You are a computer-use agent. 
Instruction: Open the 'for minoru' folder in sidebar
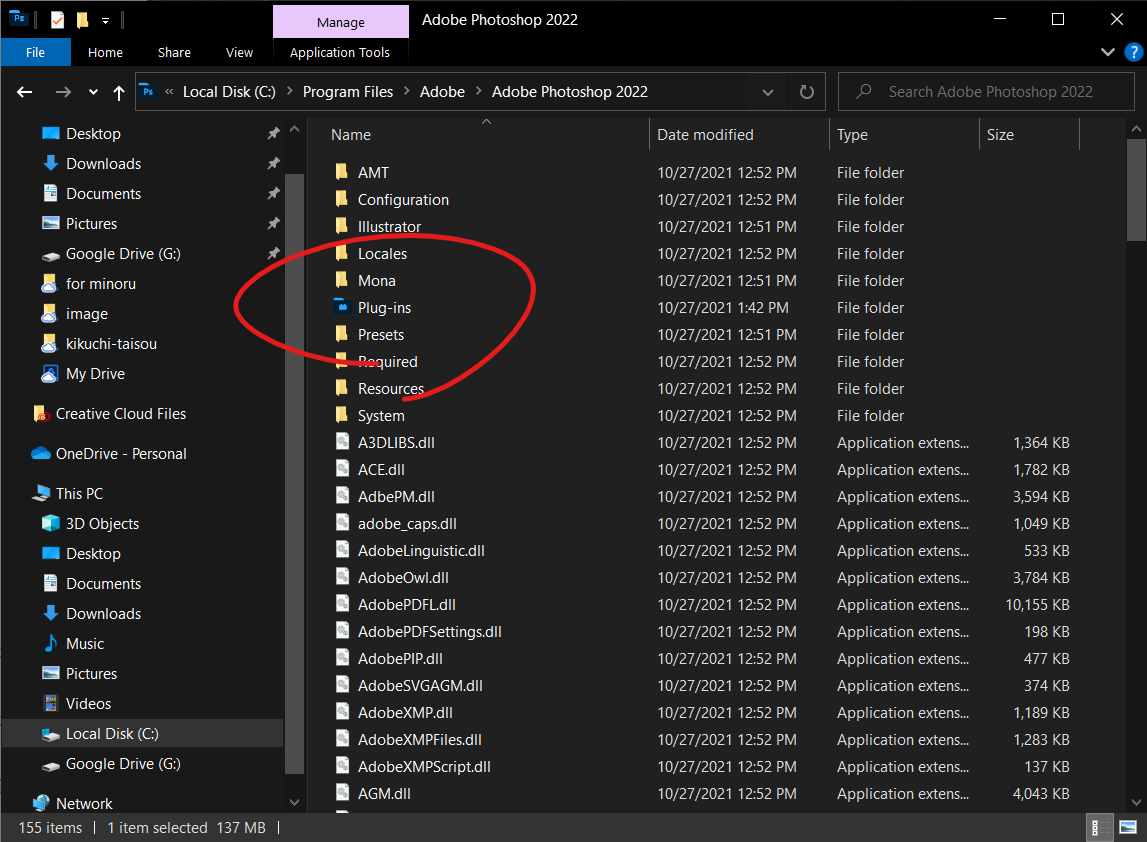[100, 284]
